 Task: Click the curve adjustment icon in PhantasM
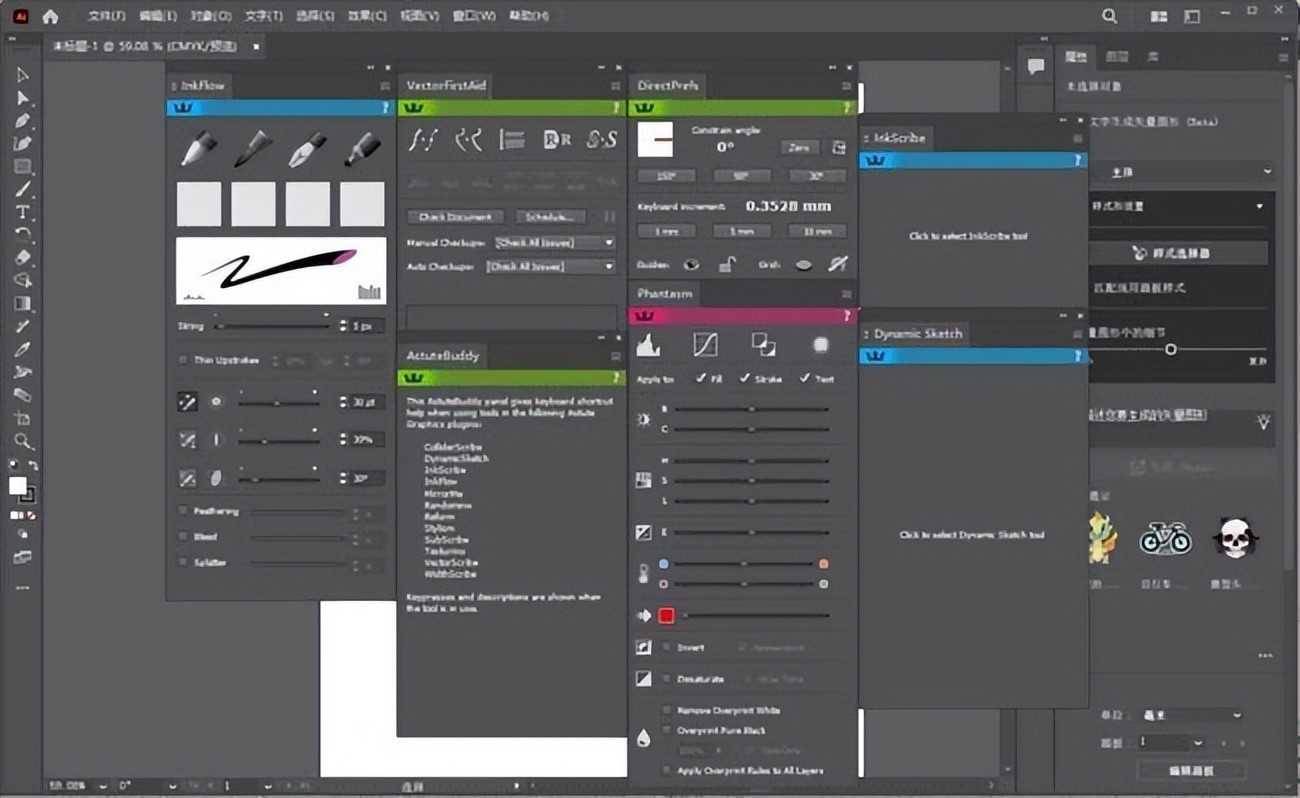707,344
